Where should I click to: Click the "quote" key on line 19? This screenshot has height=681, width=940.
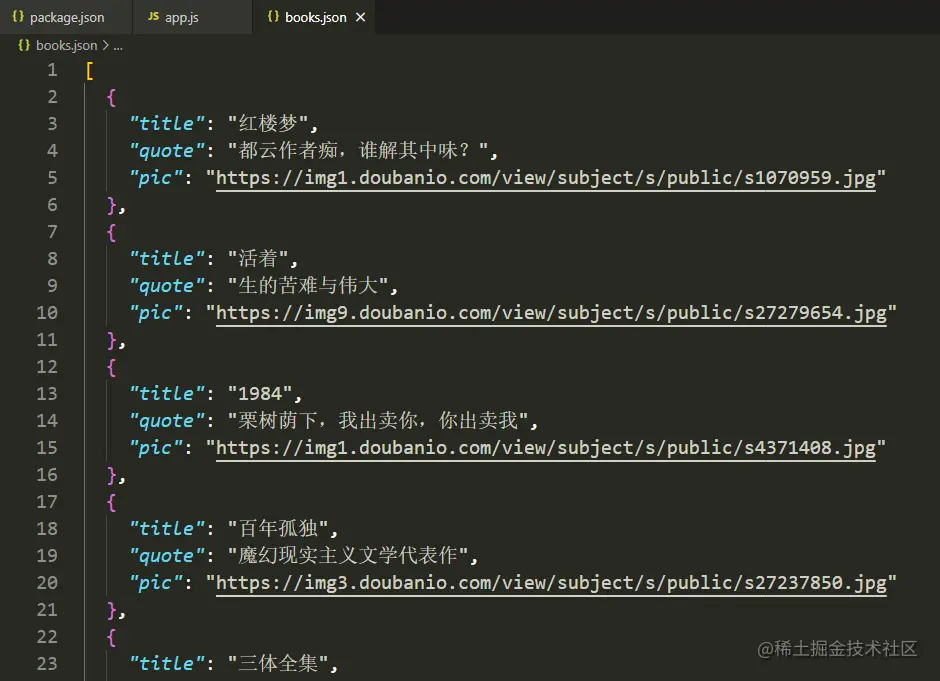click(x=167, y=556)
